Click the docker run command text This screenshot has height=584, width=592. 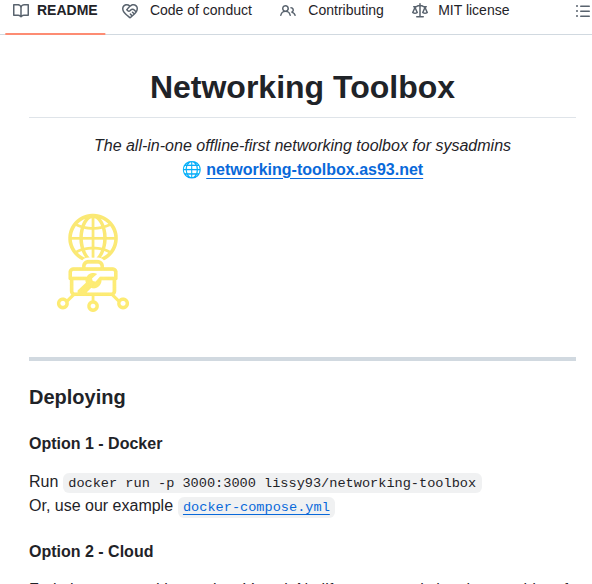click(272, 483)
